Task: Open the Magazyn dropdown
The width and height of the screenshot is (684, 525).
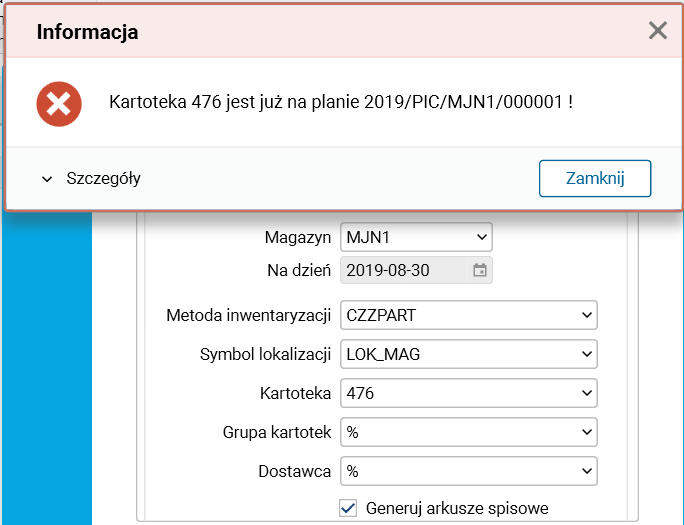Action: (416, 237)
